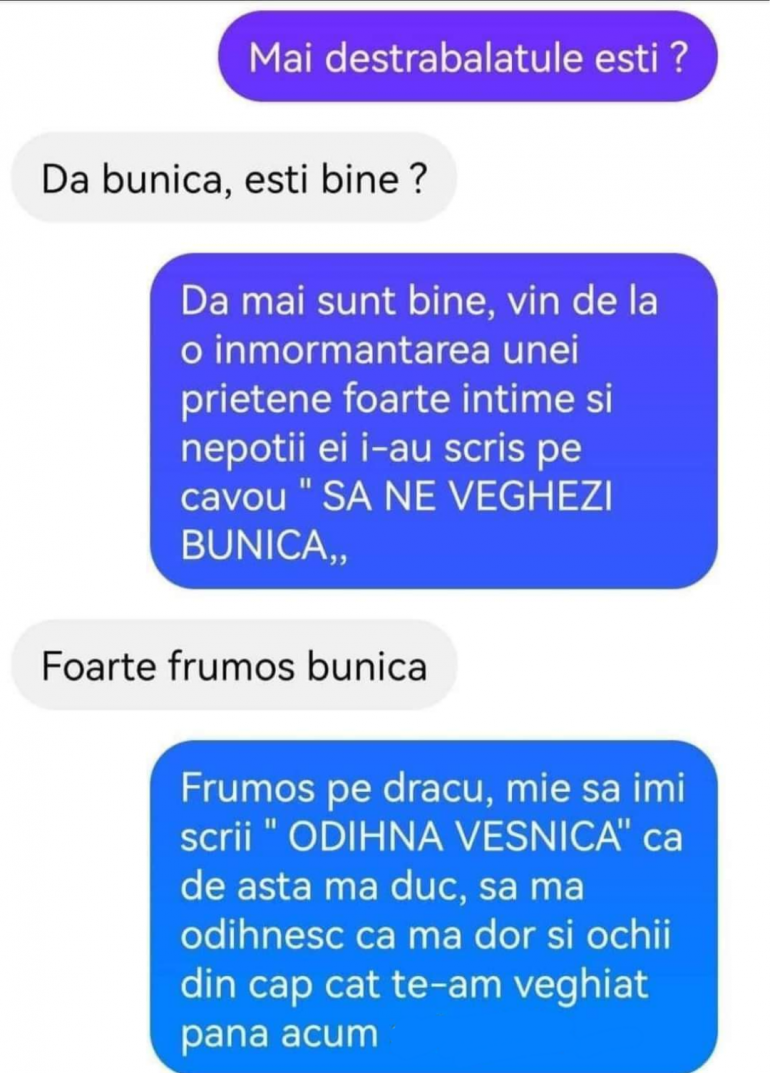This screenshot has height=1073, width=770.
Task: Select the 'Da bunica, esti bine ?' reply
Action: [234, 178]
